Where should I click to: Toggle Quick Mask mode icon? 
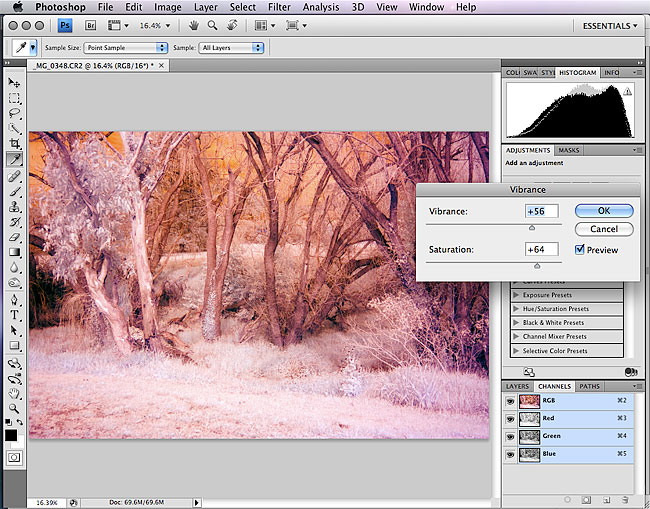tap(14, 456)
